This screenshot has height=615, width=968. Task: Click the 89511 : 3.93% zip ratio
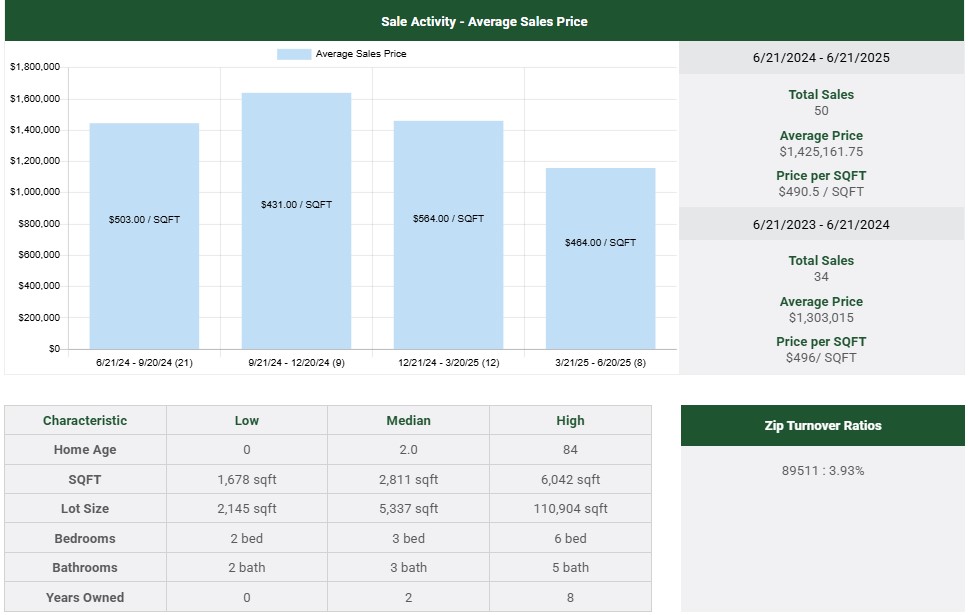(x=822, y=471)
